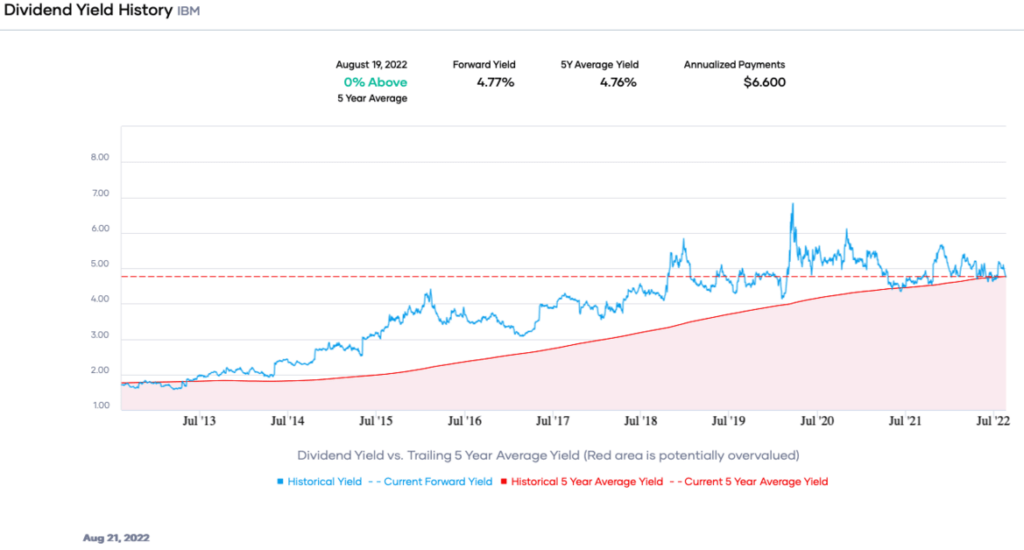
Task: Click the 0% Above green text
Action: 376,82
